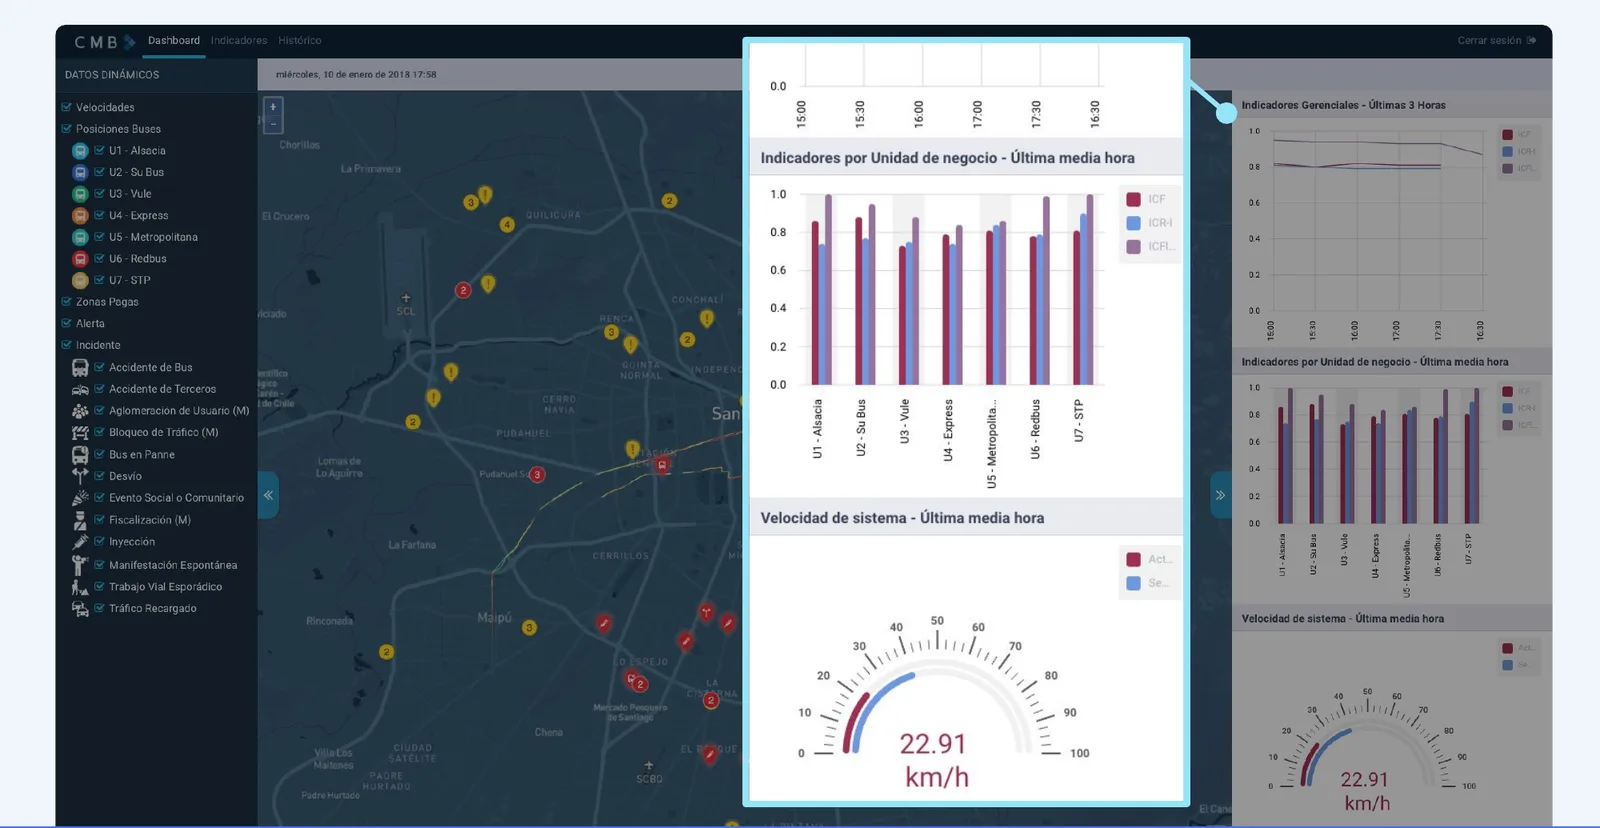Click the Tráfico Recargado icon

[80, 608]
